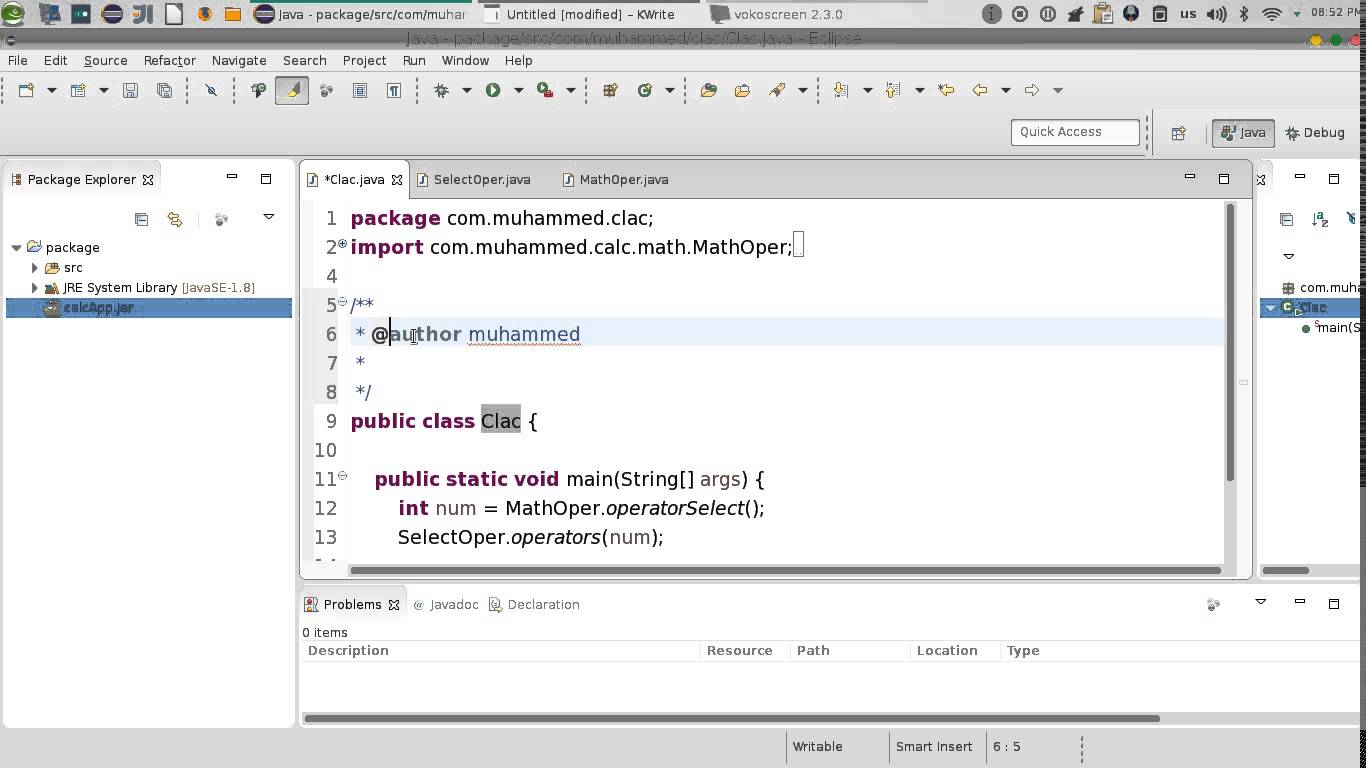Select the Skip All Breakpoints toolbar icon
This screenshot has width=1366, height=768.
[211, 90]
